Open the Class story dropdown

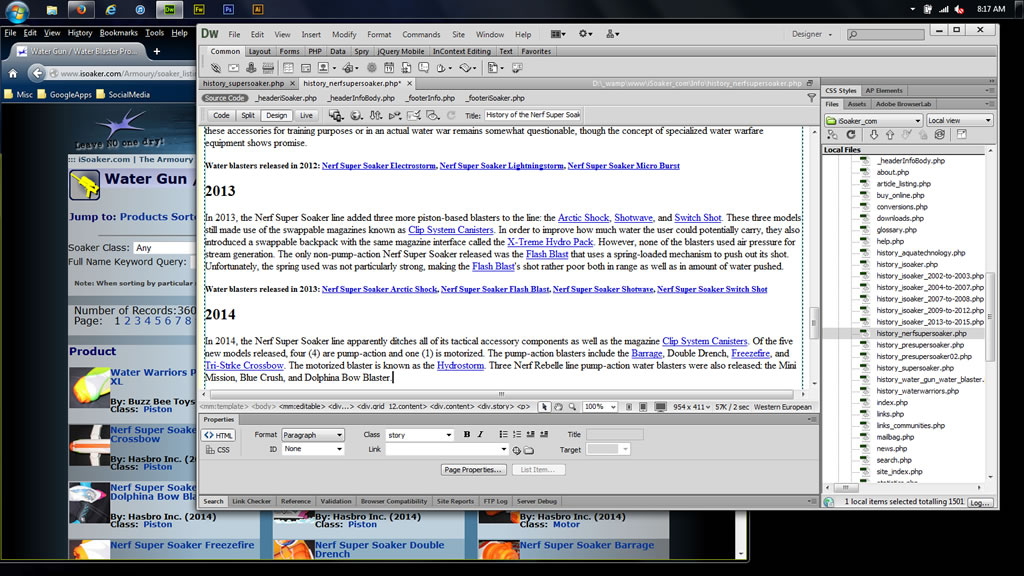coord(419,435)
